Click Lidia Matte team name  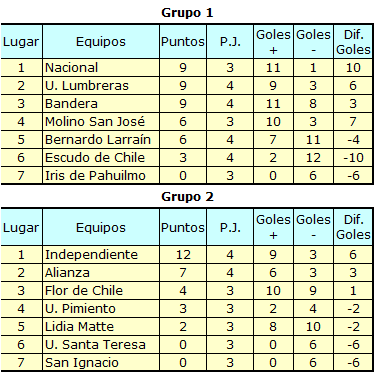tap(79, 327)
